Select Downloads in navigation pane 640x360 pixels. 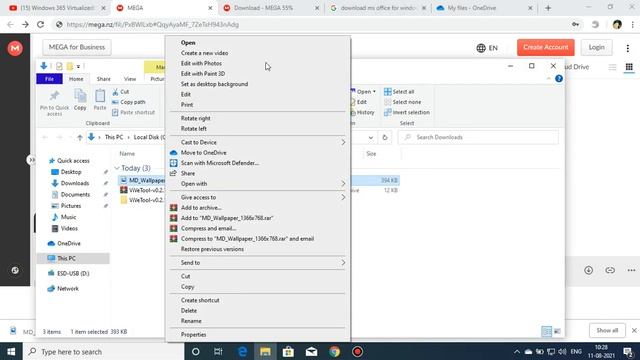(75, 183)
